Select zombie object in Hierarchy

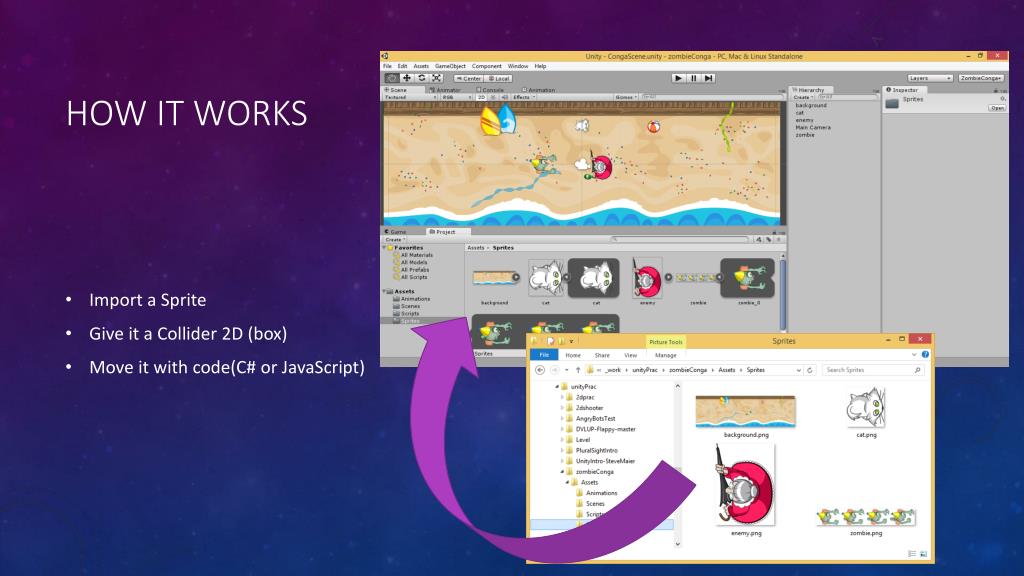coord(805,135)
